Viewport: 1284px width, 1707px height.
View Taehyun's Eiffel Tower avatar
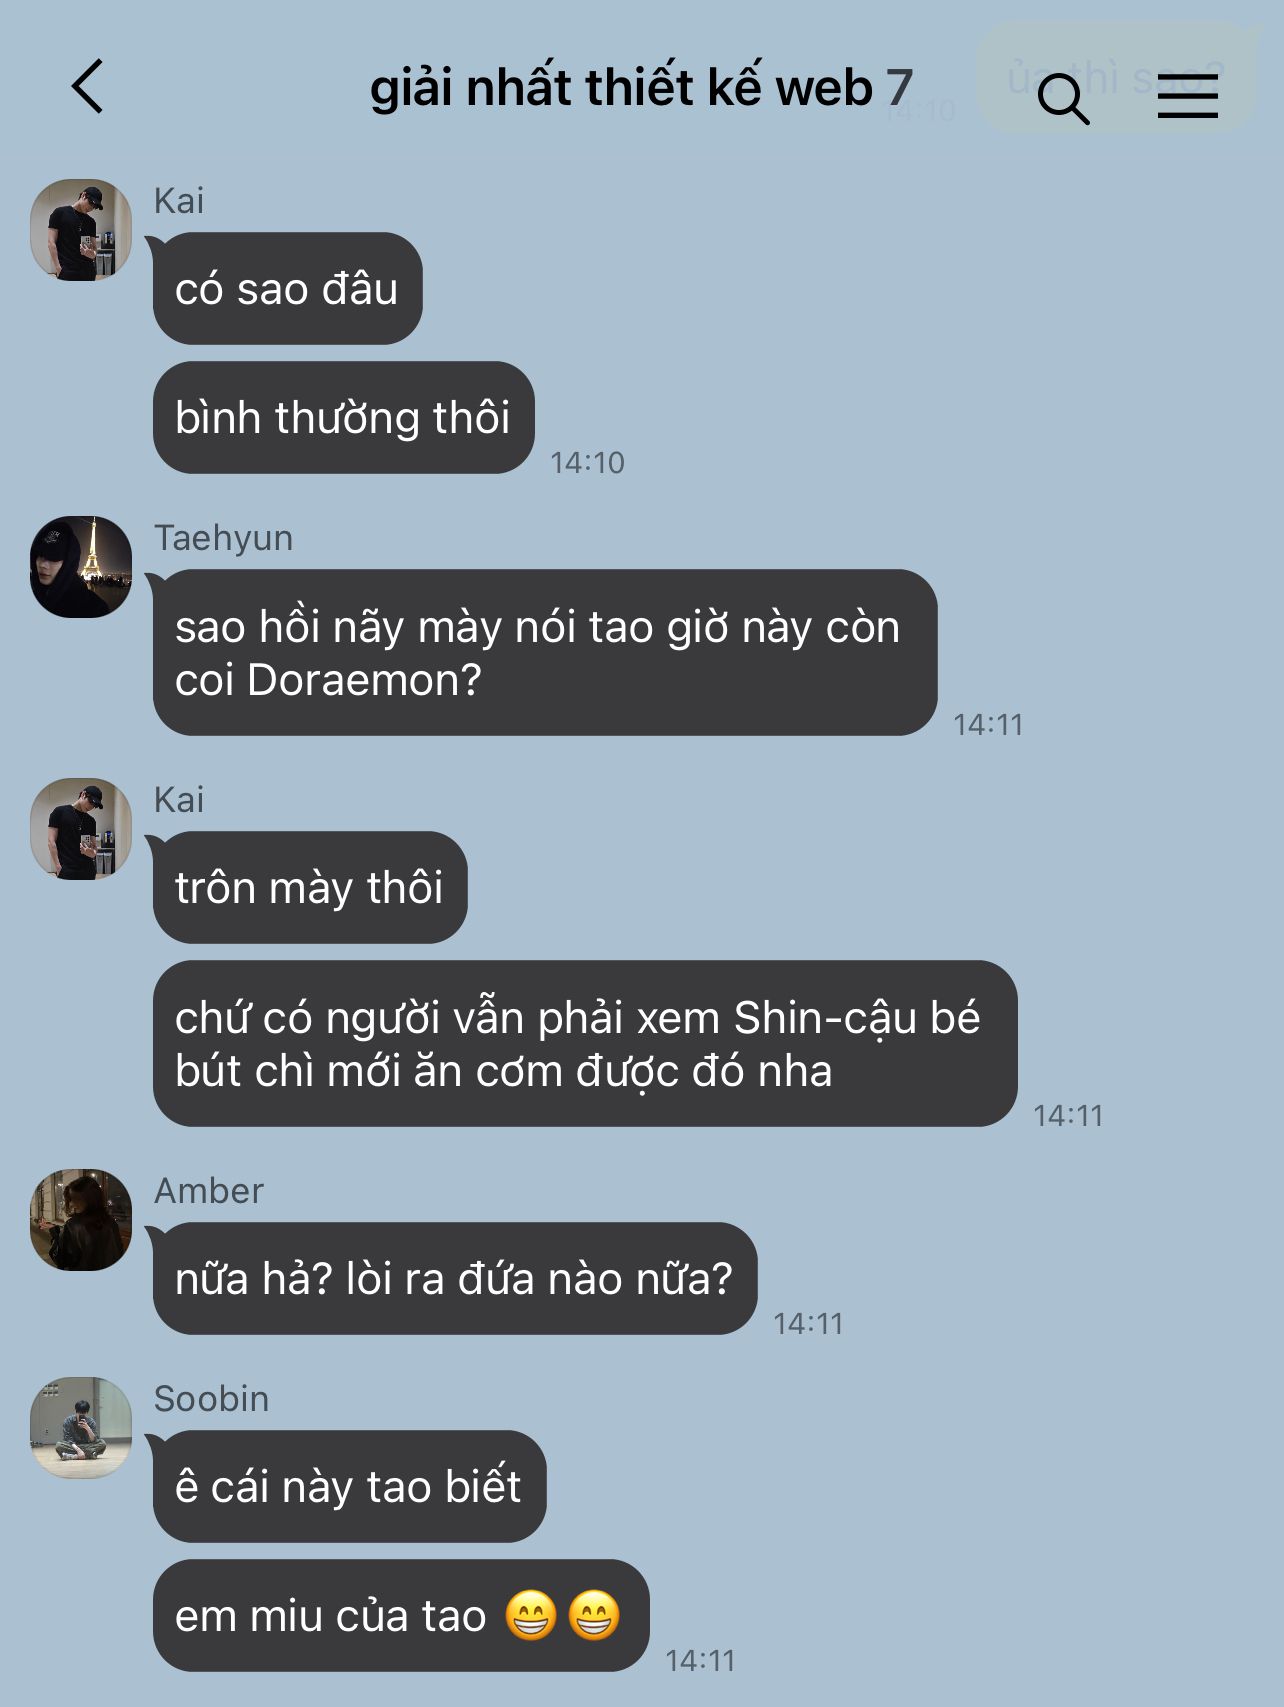pyautogui.click(x=81, y=567)
